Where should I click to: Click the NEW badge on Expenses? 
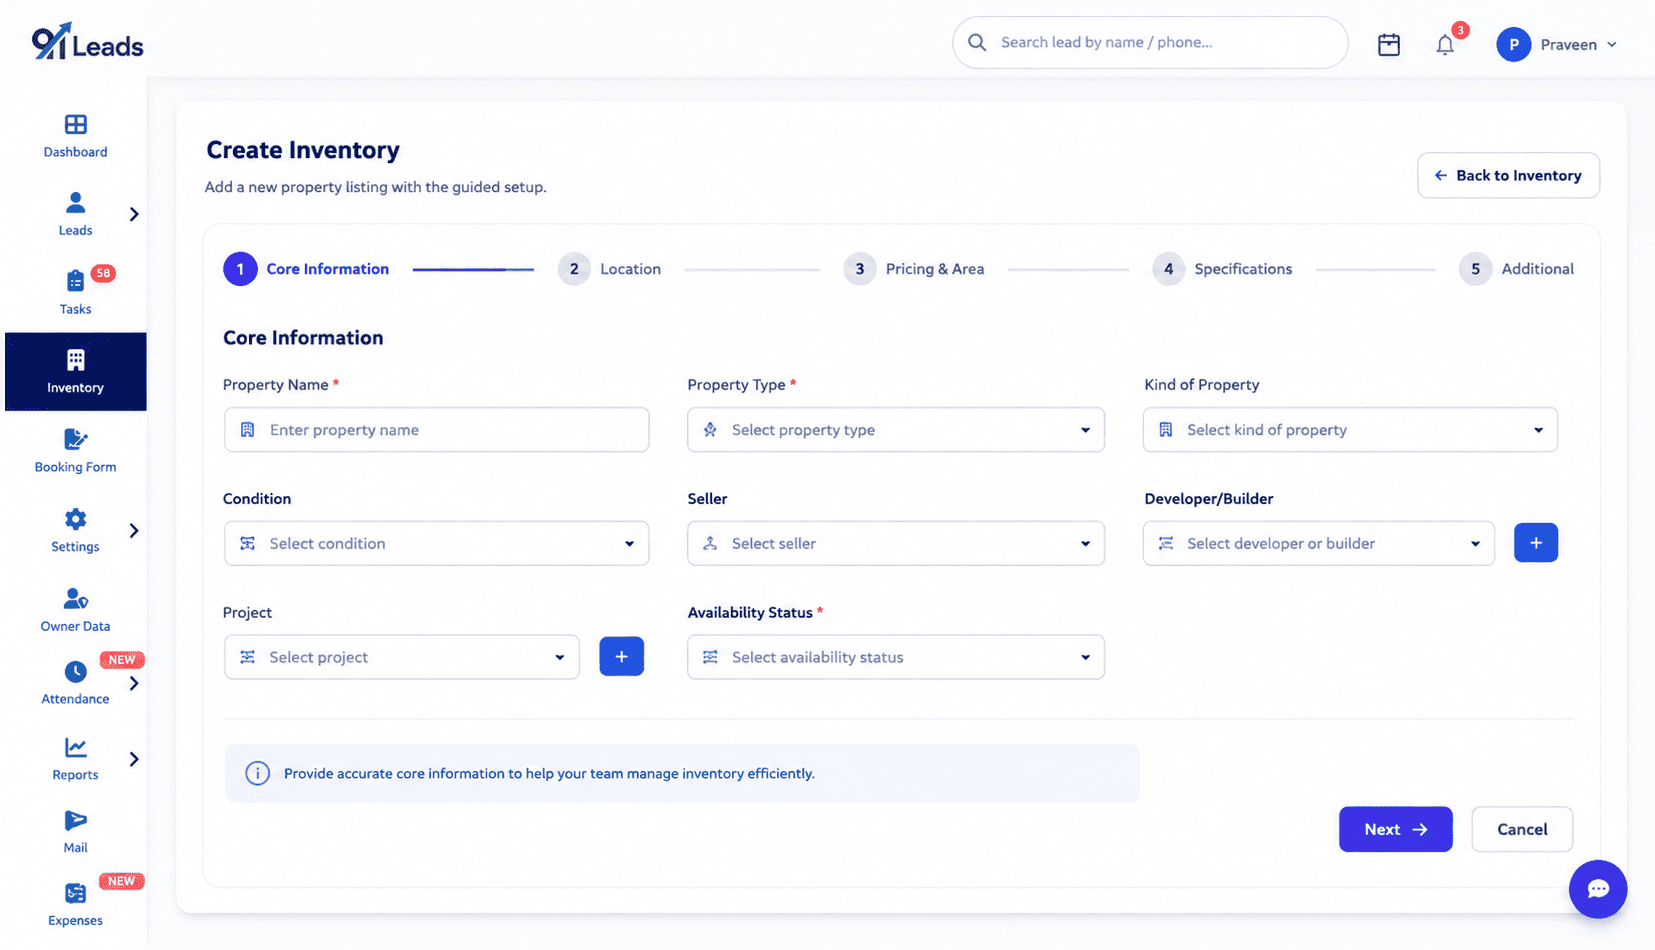pos(122,881)
